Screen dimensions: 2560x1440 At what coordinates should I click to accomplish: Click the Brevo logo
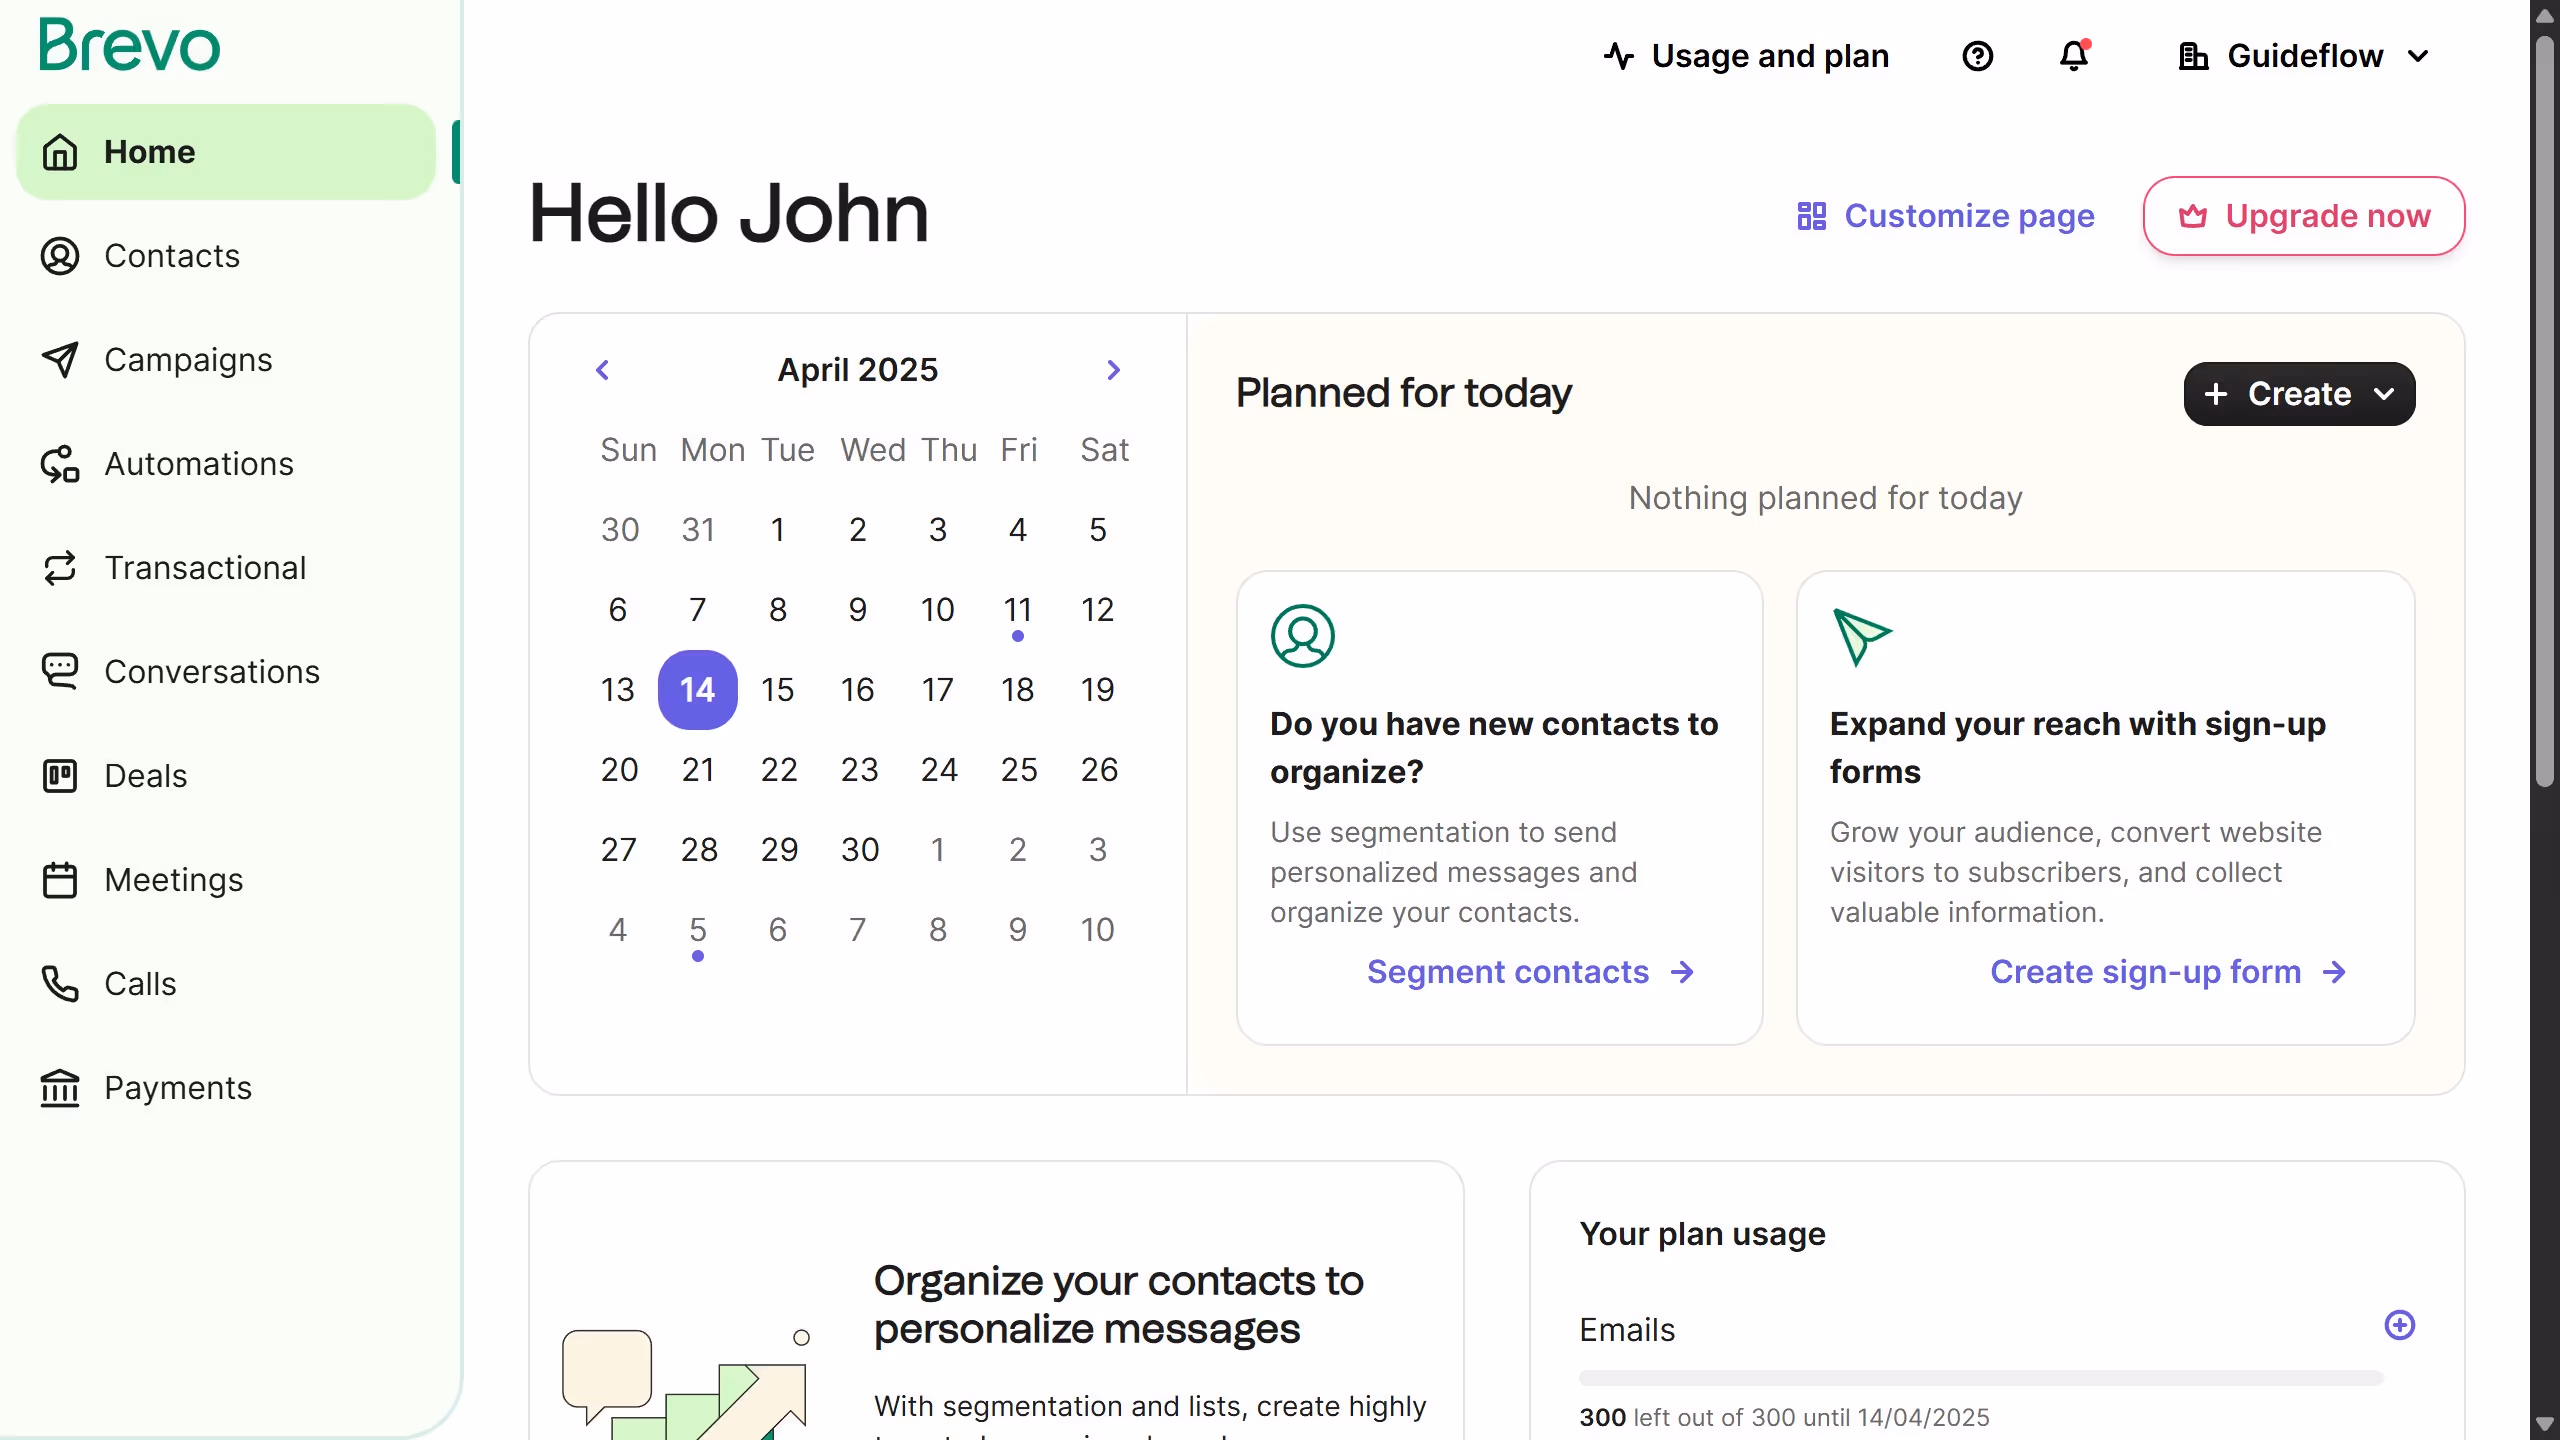pyautogui.click(x=130, y=46)
